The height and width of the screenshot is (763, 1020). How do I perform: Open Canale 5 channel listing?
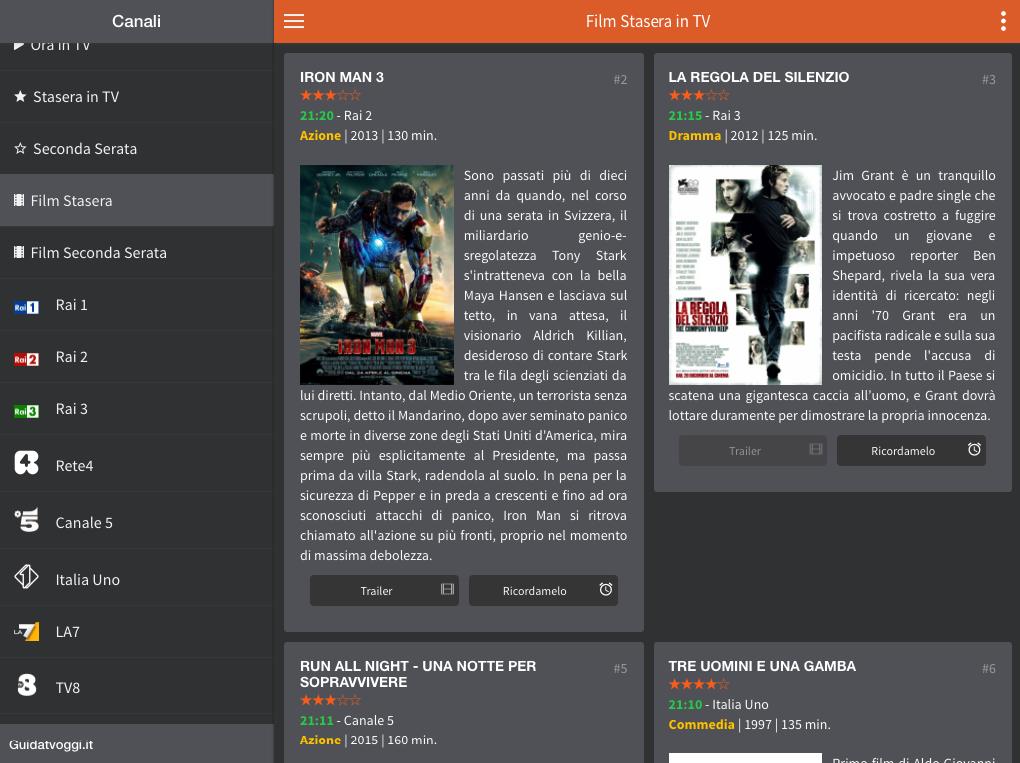137,520
